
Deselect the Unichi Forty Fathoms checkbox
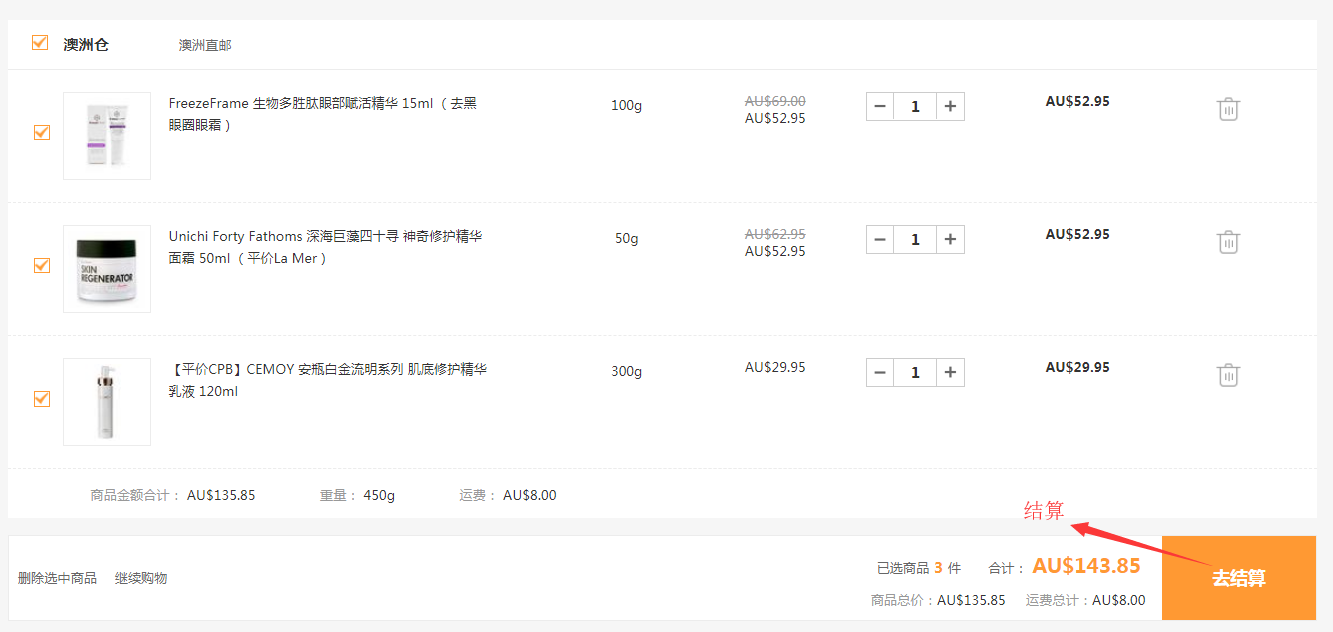(42, 265)
